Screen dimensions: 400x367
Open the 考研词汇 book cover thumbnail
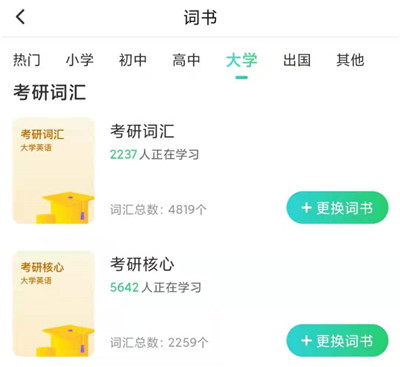point(54,171)
